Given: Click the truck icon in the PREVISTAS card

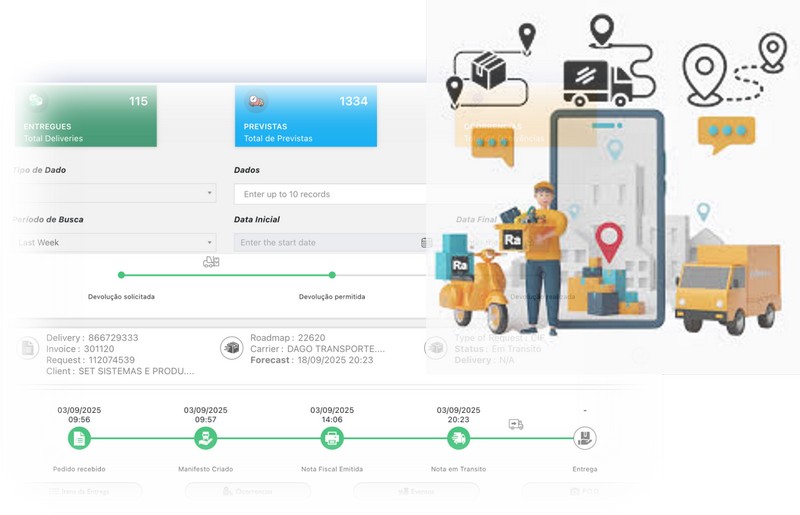Looking at the screenshot, I should point(256,101).
